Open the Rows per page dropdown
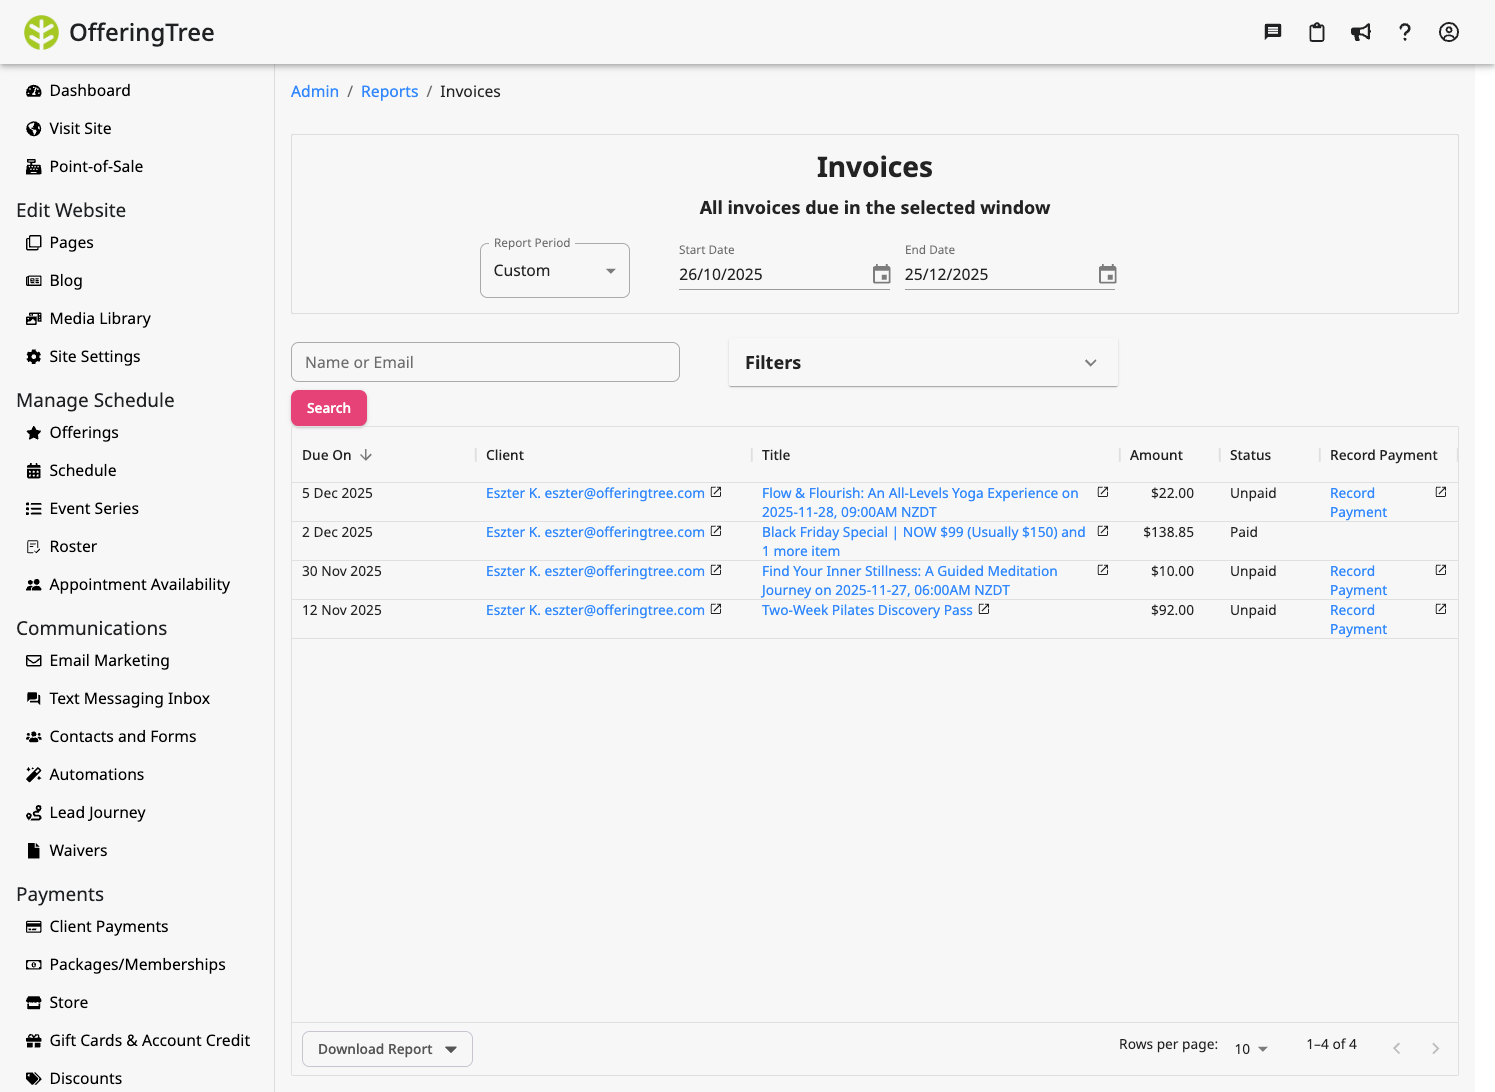The image size is (1495, 1092). click(x=1250, y=1048)
